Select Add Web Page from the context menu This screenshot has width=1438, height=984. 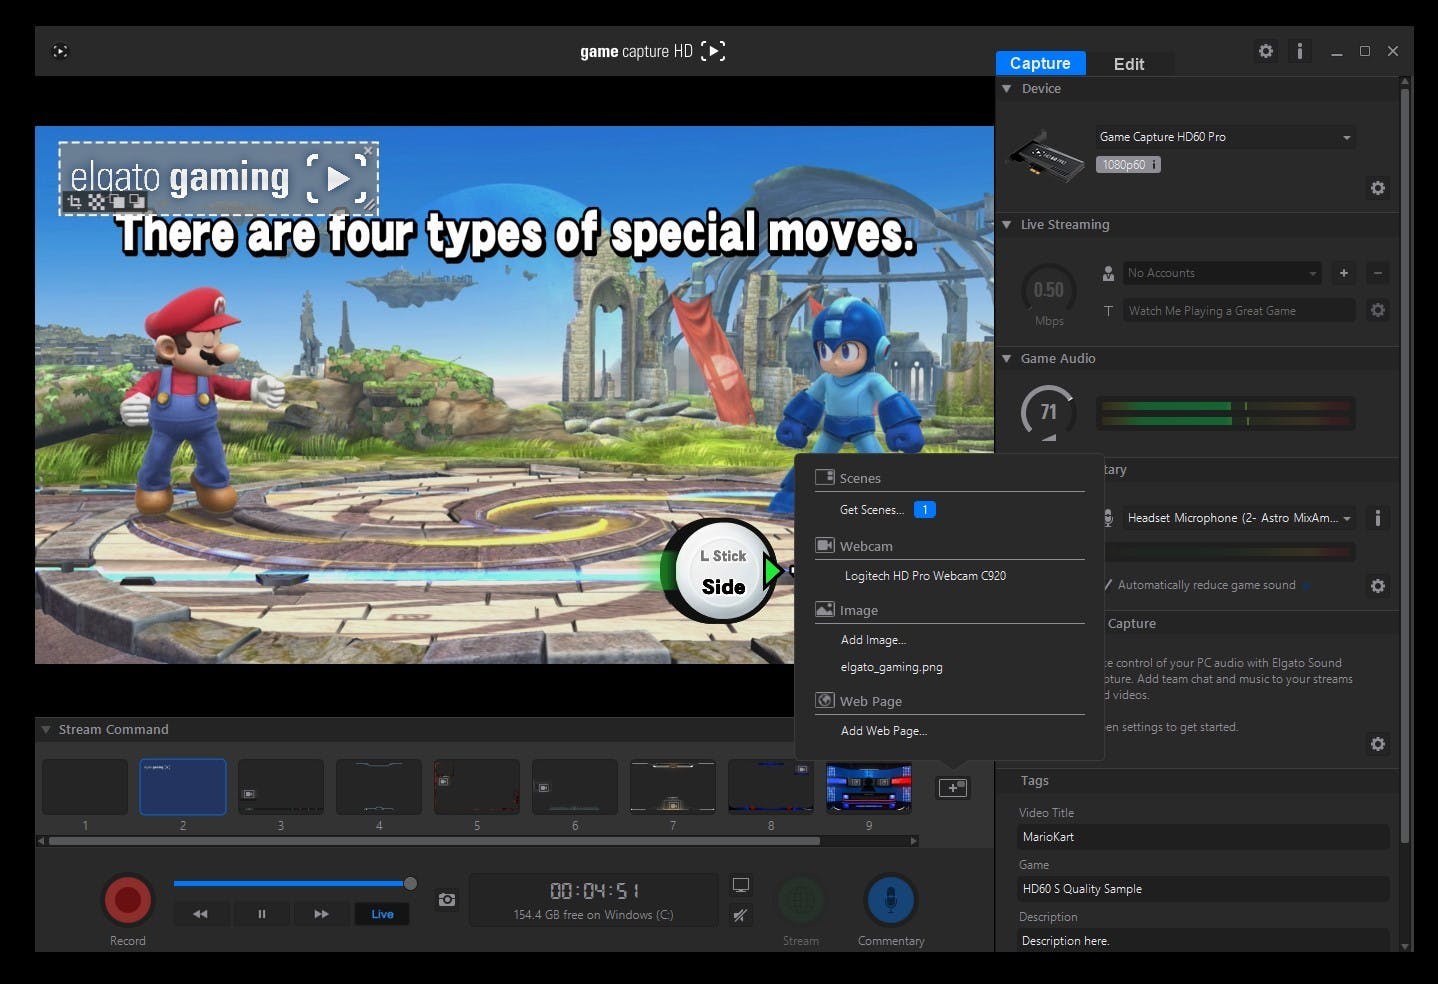point(883,731)
